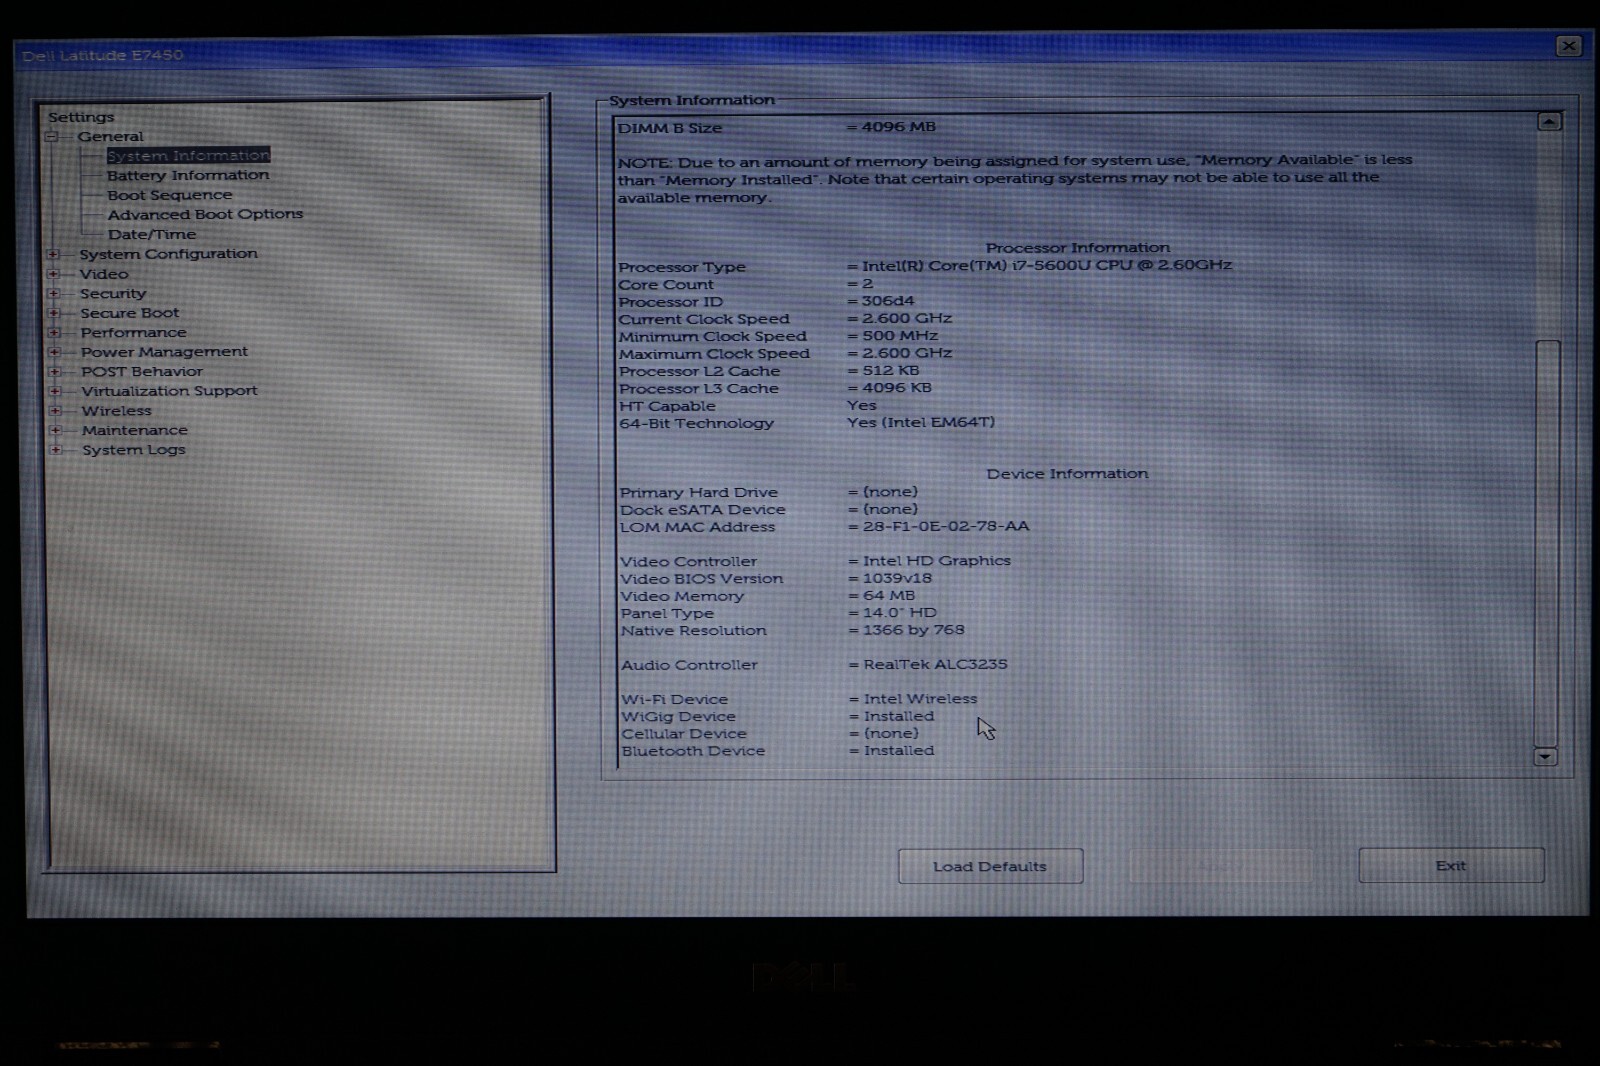Click the Exit button
Screen dimensions: 1600x1066
point(1451,865)
